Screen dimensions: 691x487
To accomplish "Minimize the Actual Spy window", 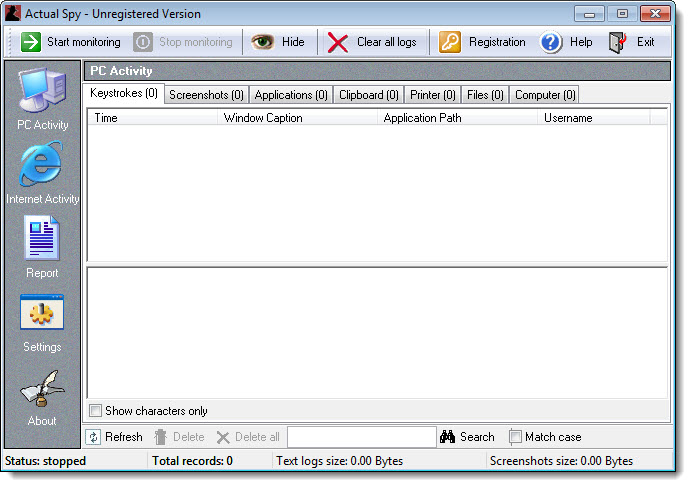I will (x=589, y=14).
